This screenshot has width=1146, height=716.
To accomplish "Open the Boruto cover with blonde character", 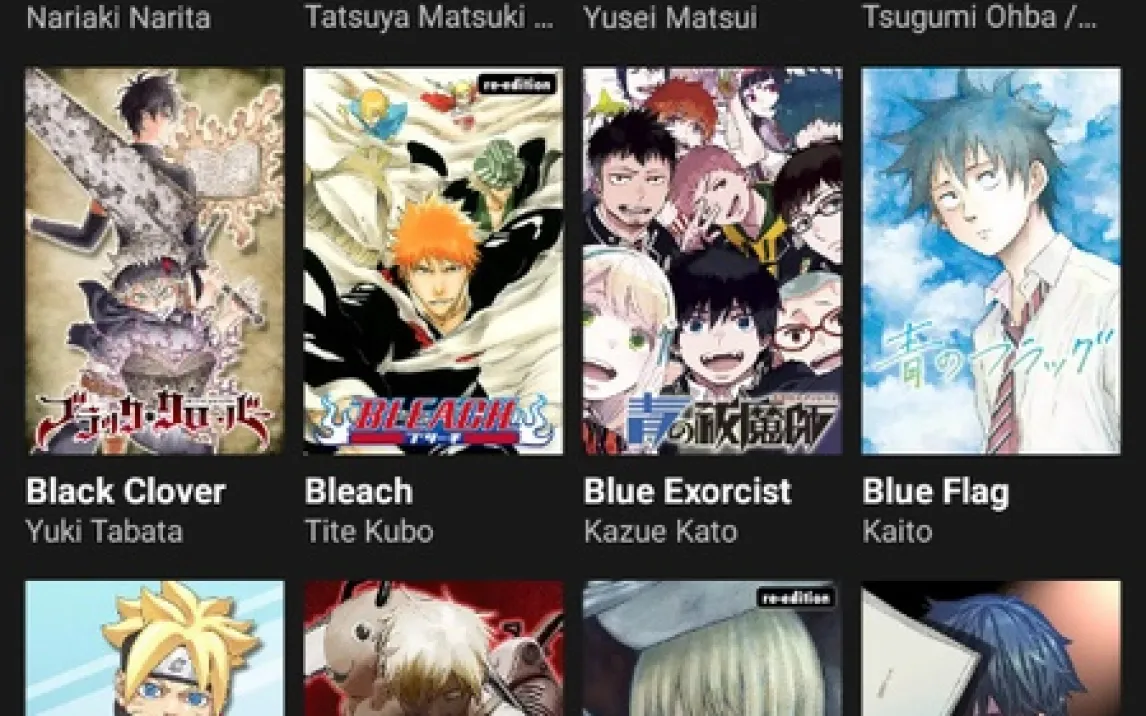I will click(x=154, y=649).
